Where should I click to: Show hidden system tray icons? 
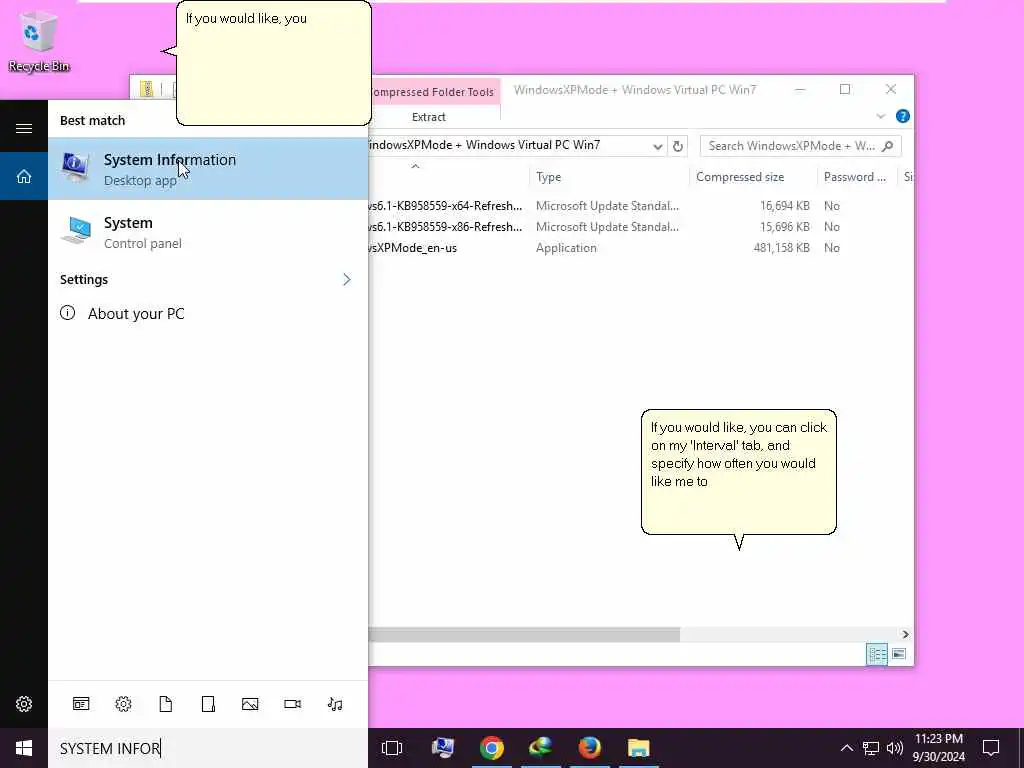[846, 748]
